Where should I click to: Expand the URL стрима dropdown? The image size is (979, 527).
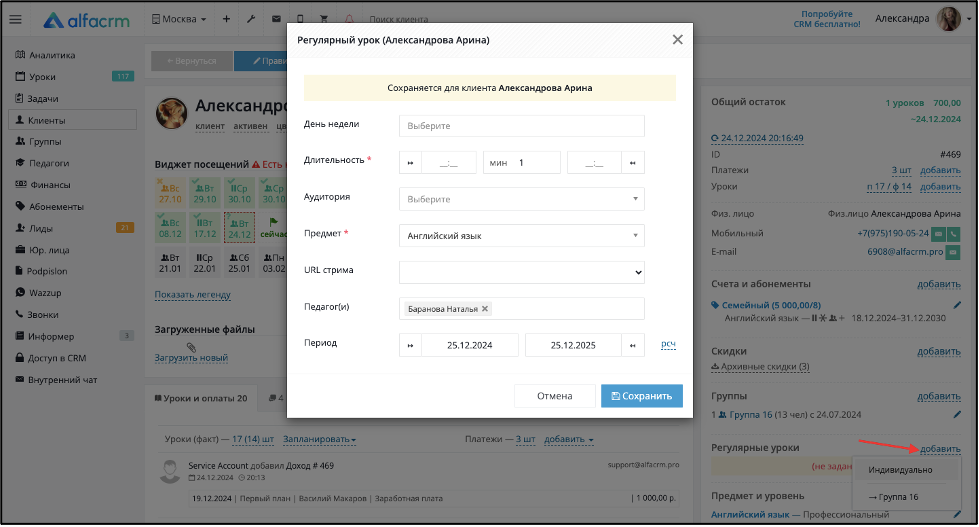click(x=521, y=272)
